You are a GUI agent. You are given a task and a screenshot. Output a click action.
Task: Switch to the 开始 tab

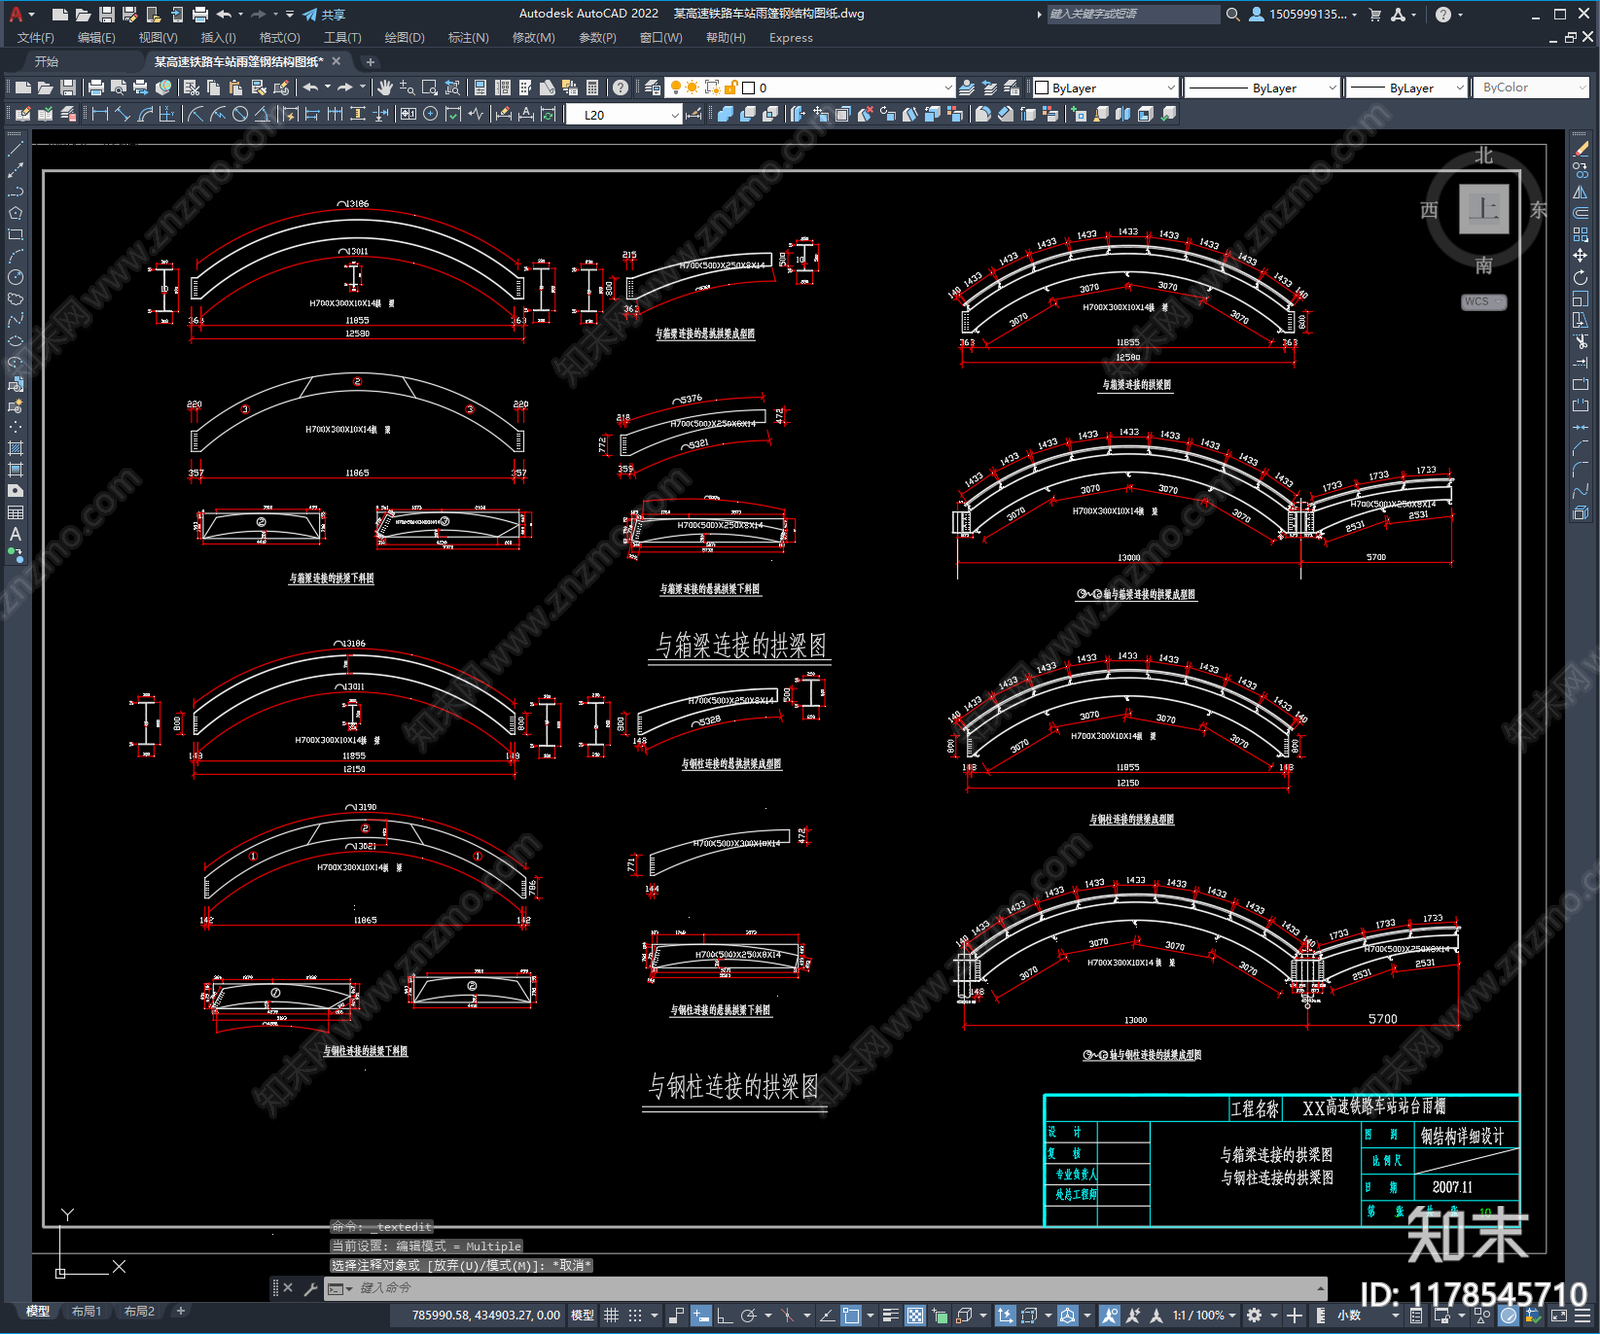(47, 62)
